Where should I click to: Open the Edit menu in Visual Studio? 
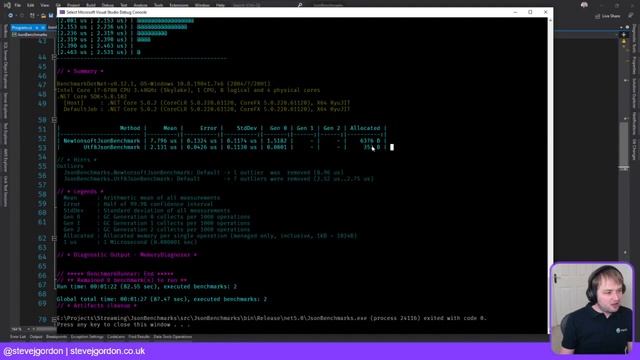pyautogui.click(x=31, y=5)
